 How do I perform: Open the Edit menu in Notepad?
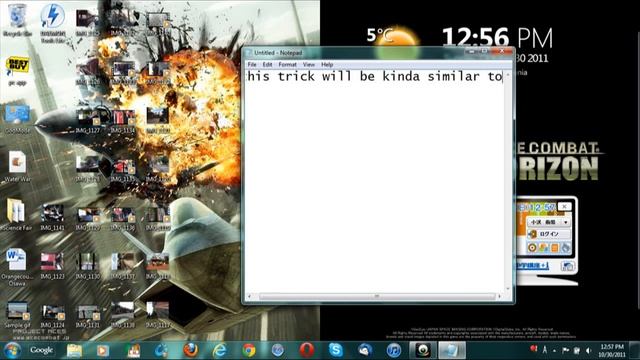click(267, 64)
